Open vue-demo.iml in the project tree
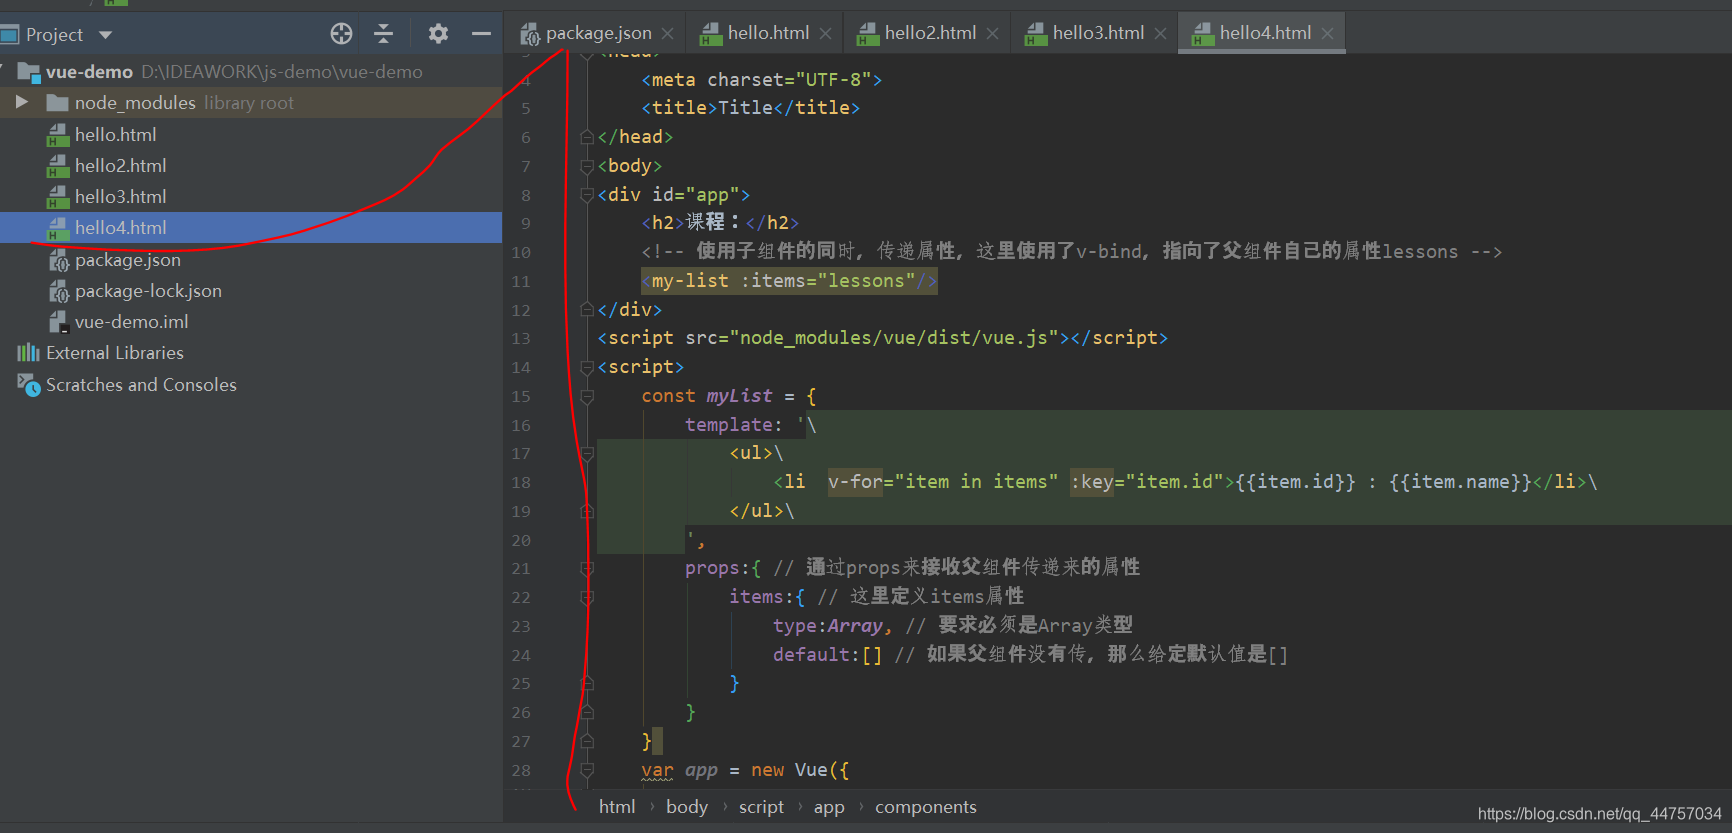The image size is (1732, 833). 131,322
